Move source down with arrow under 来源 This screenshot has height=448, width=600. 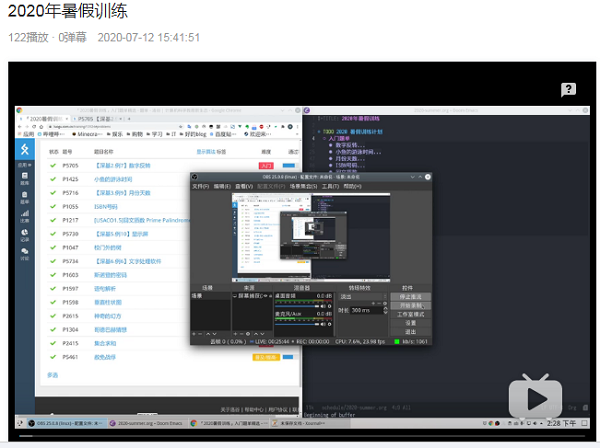(262, 334)
